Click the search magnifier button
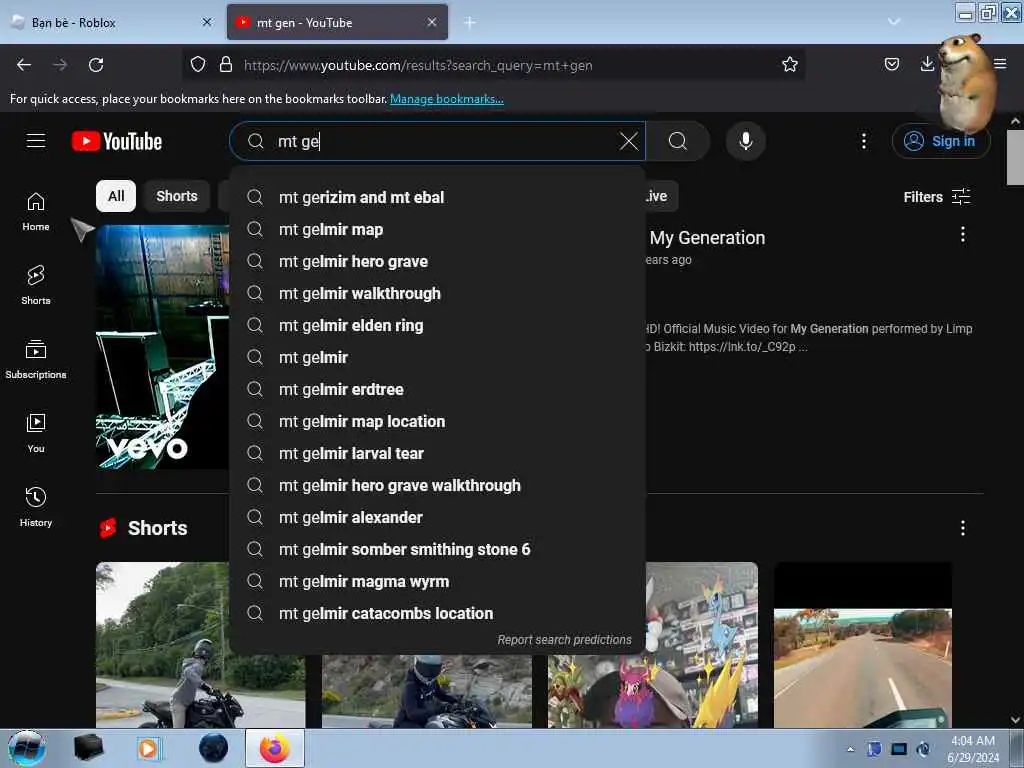Image resolution: width=1024 pixels, height=768 pixels. point(678,141)
